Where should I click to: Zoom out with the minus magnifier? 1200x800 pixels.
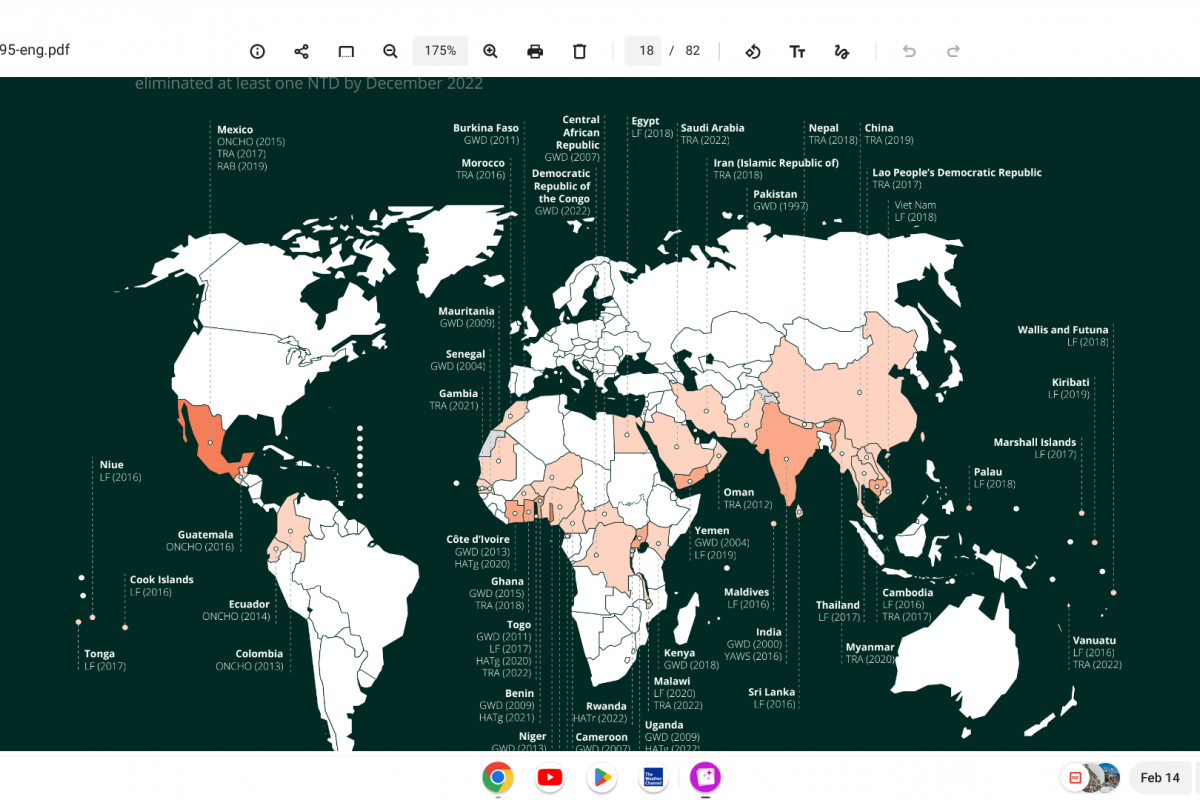point(390,51)
